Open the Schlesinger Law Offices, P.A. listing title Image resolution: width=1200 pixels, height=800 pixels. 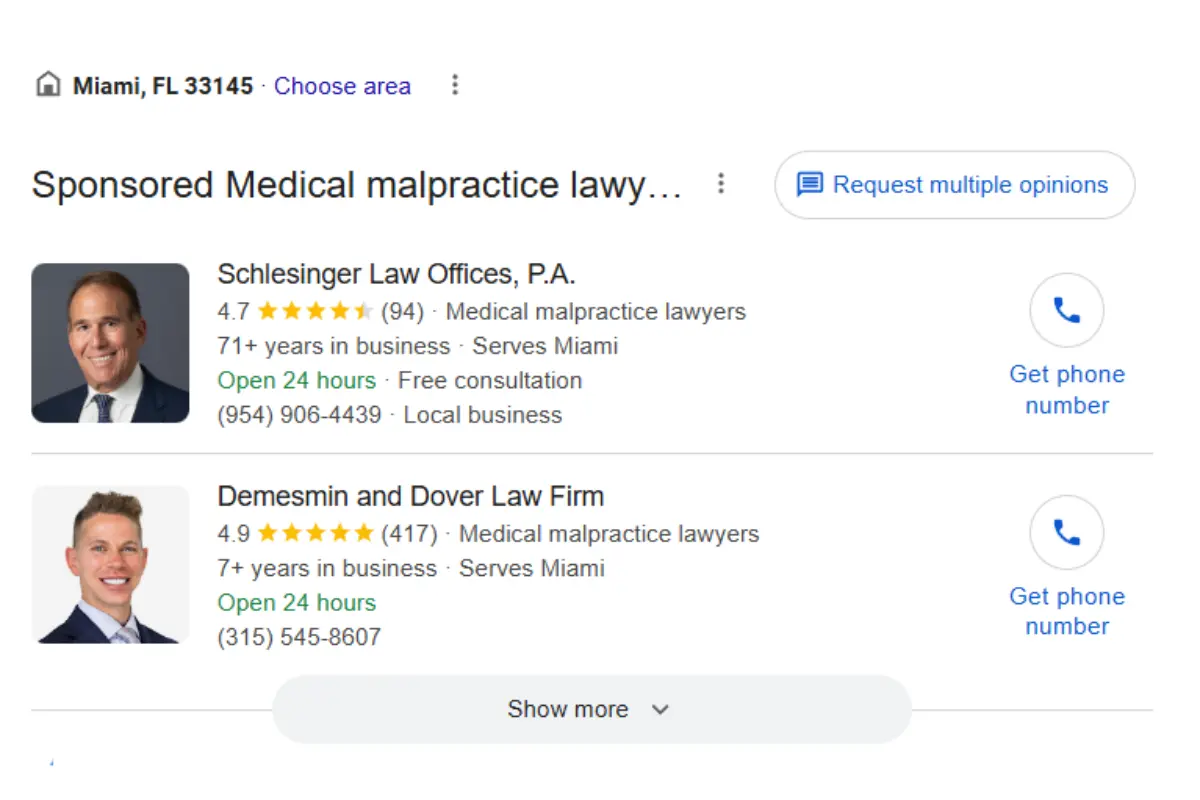coord(396,274)
